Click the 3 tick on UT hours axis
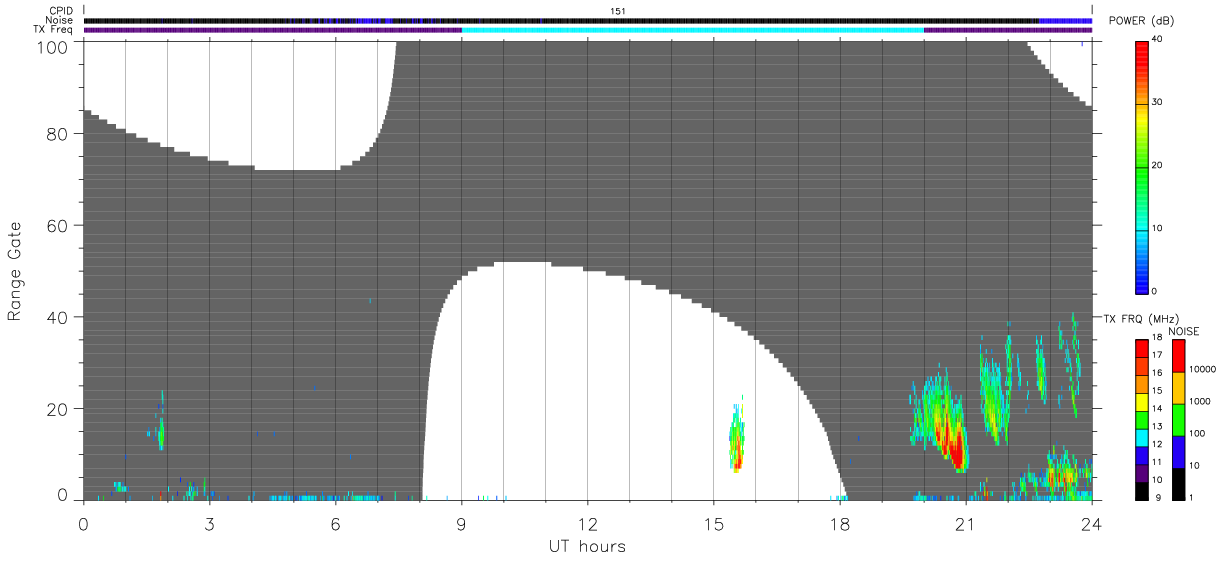This screenshot has height=567, width=1228. (x=209, y=523)
